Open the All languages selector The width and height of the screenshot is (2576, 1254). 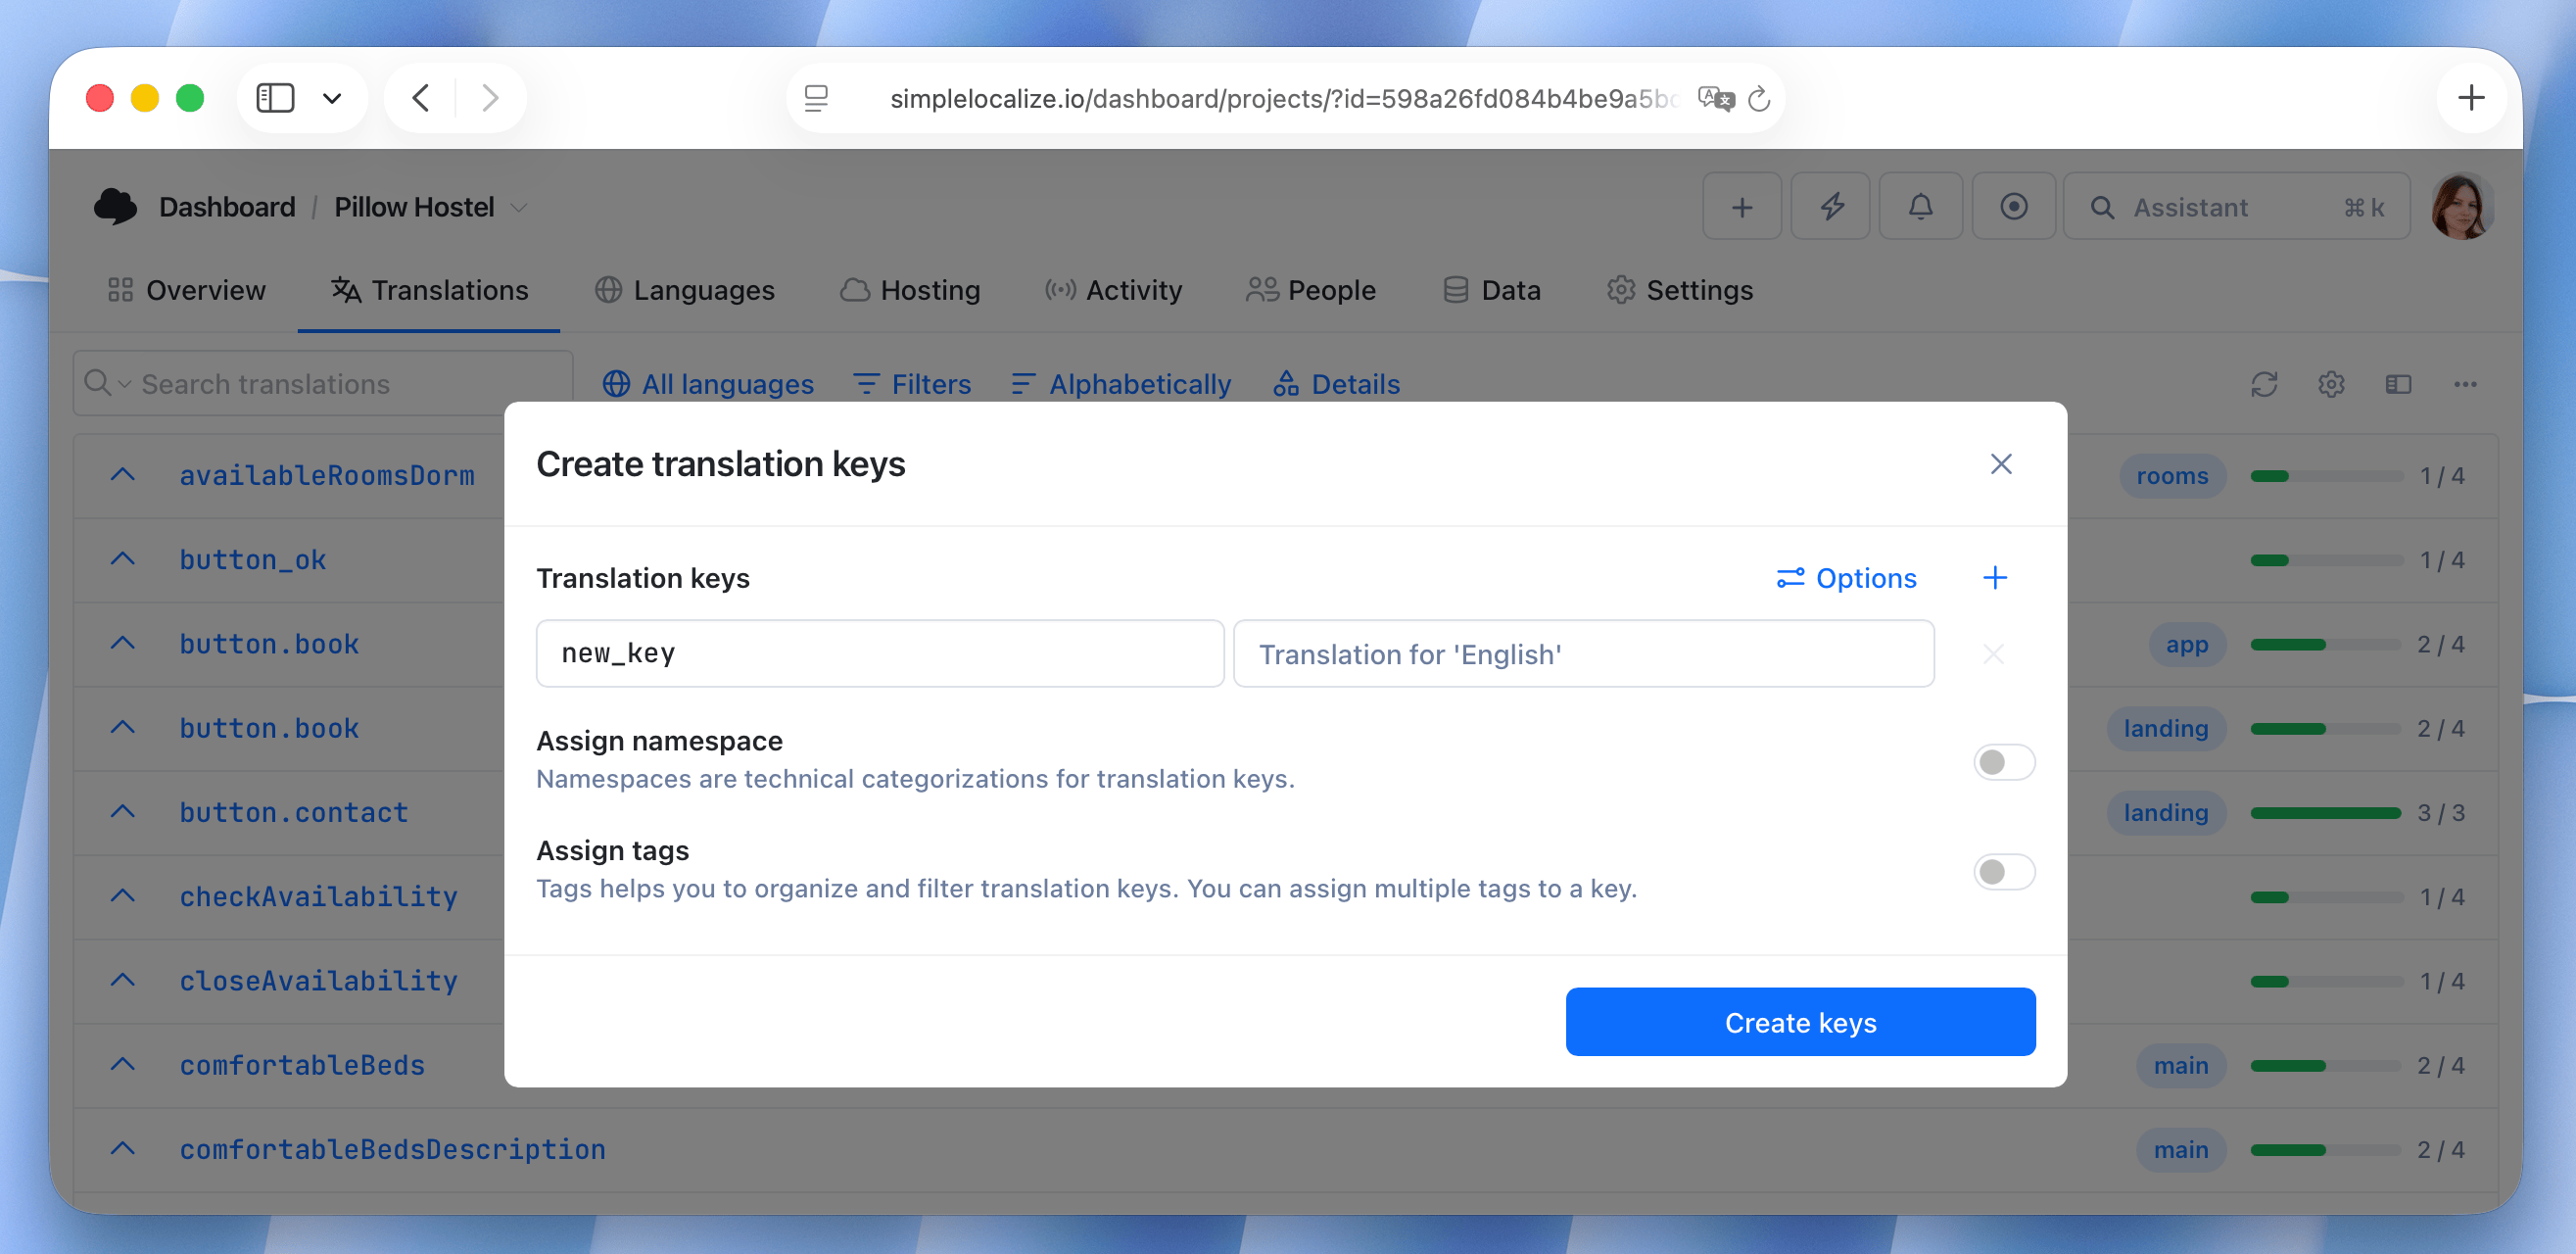tap(708, 384)
